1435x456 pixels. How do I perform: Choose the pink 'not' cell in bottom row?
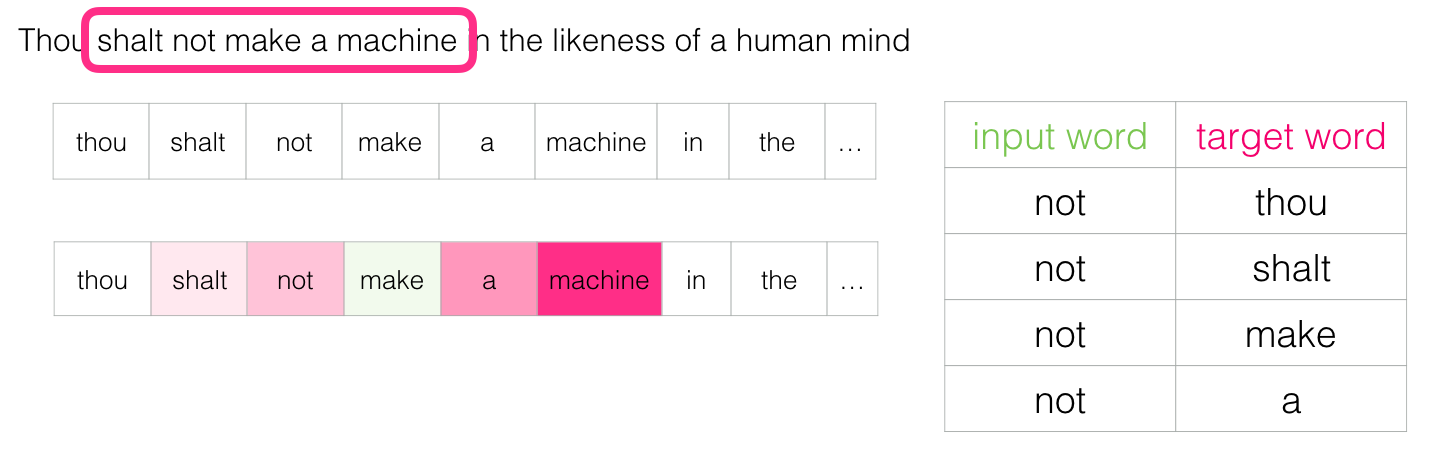295,279
